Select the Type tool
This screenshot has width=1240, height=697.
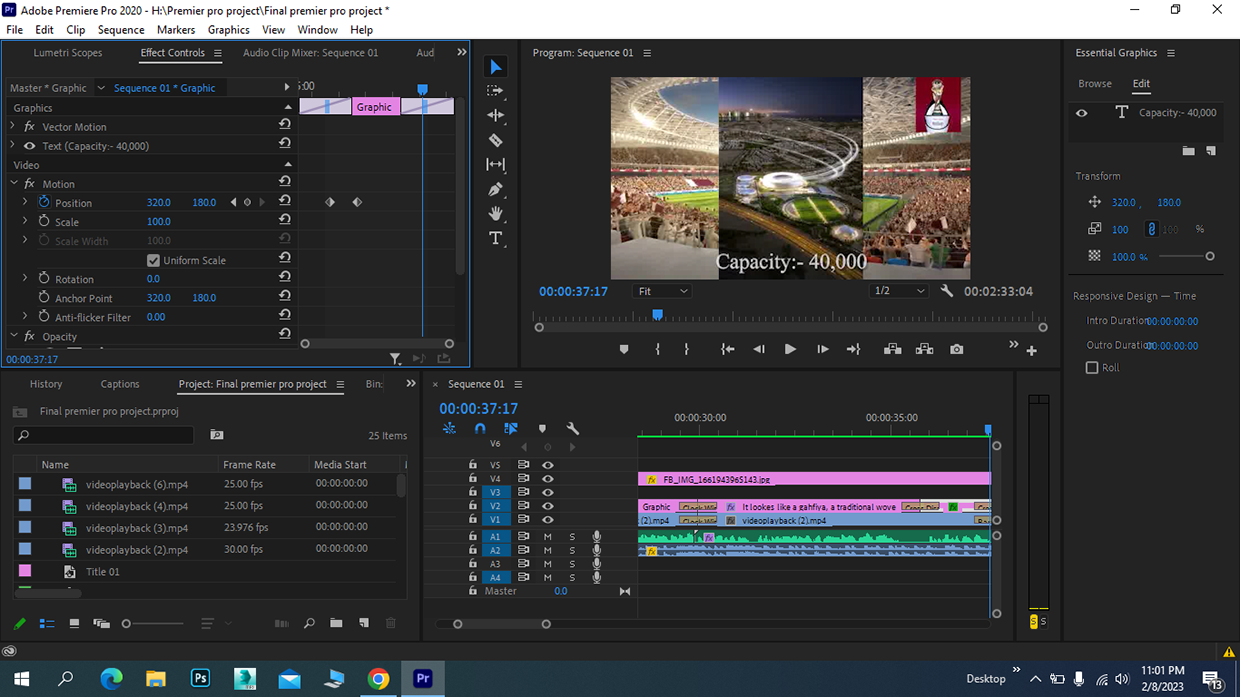tap(496, 238)
